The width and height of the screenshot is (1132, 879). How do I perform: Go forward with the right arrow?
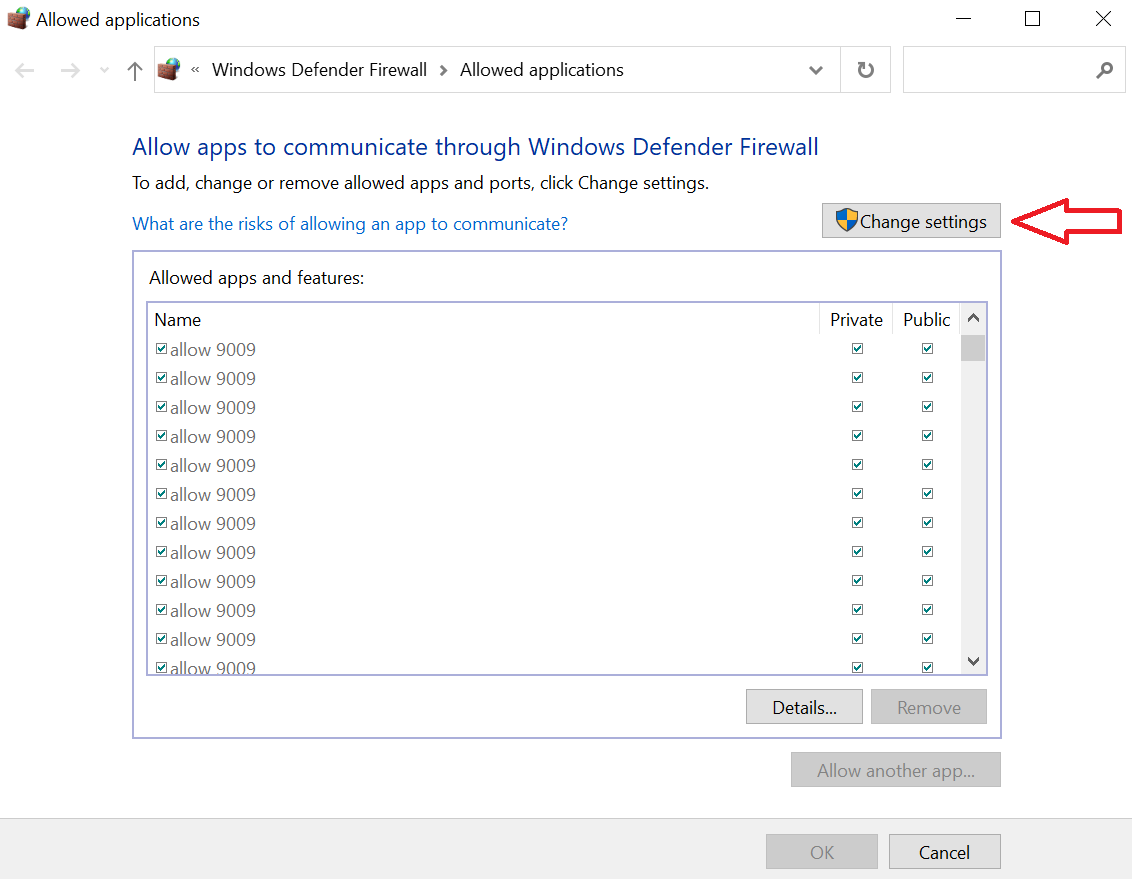click(x=70, y=70)
